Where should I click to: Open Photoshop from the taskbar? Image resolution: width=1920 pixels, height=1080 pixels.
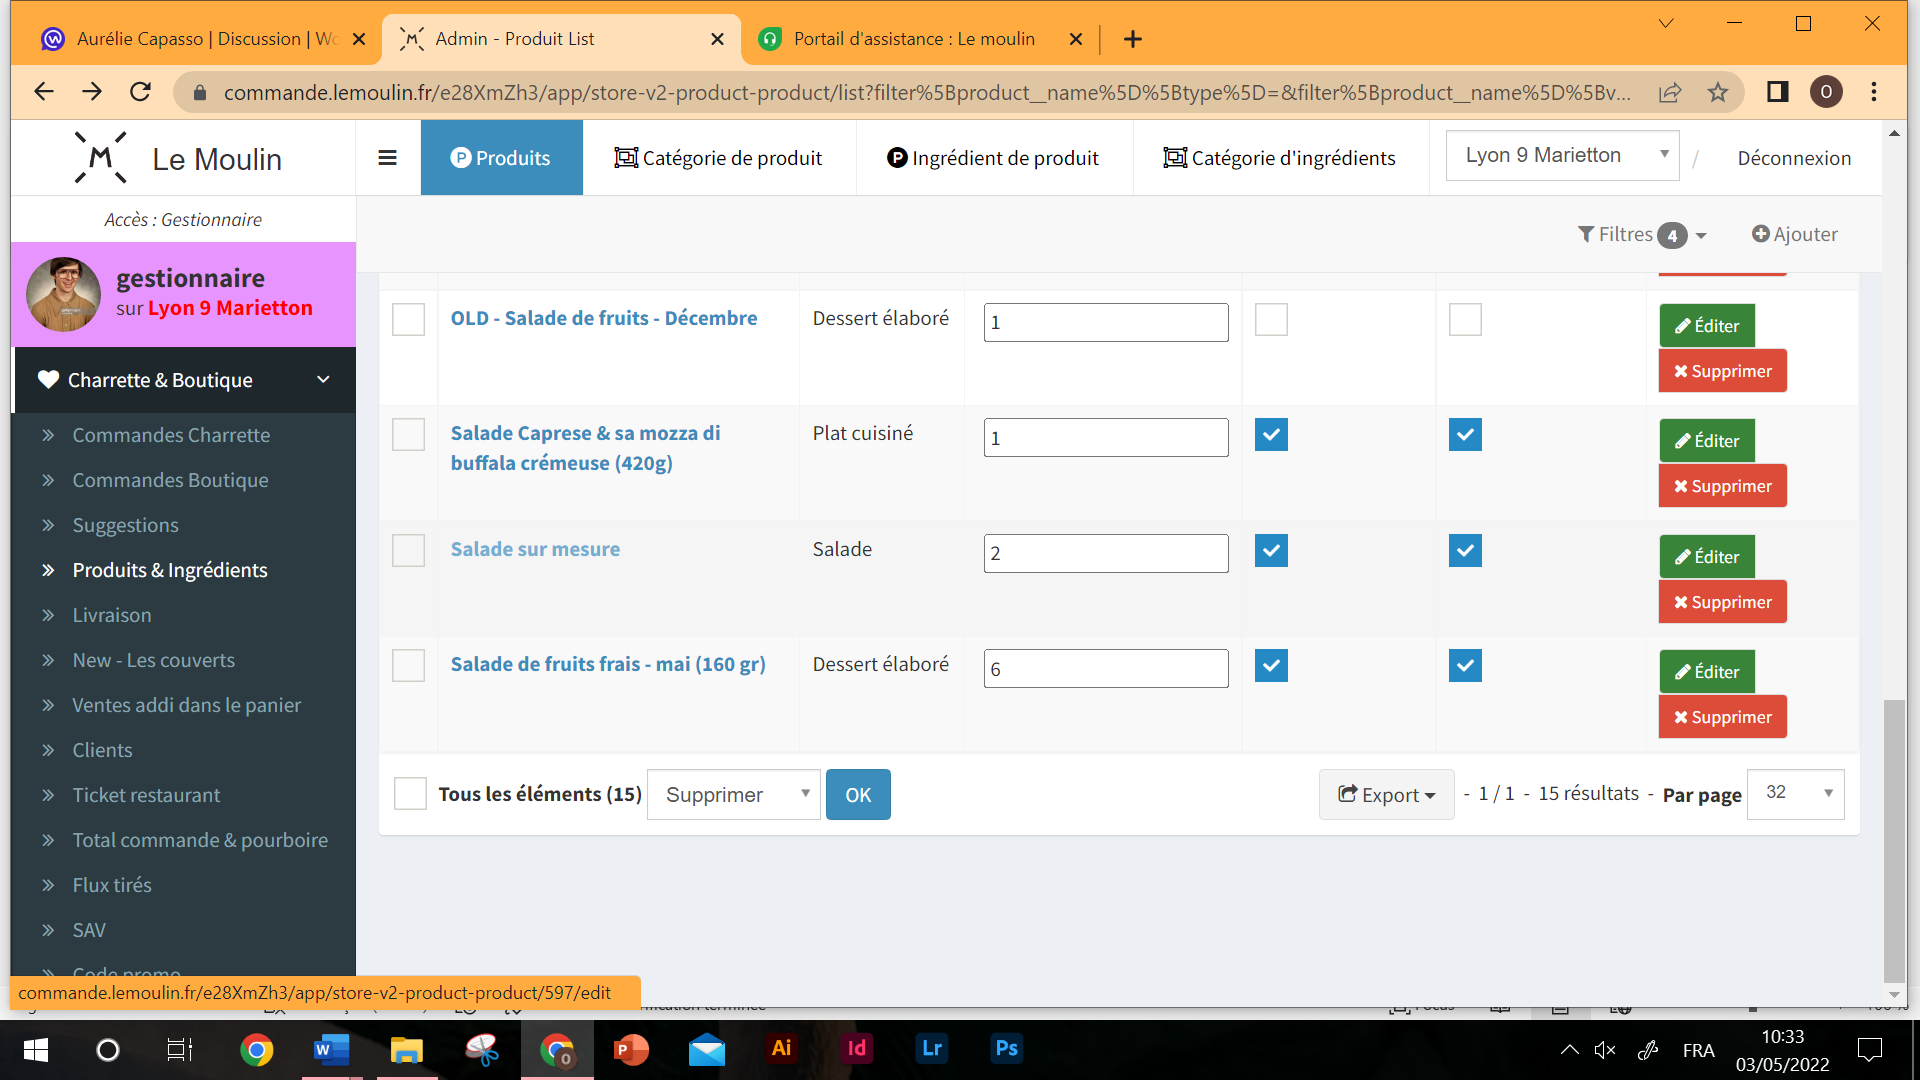click(x=1006, y=1048)
